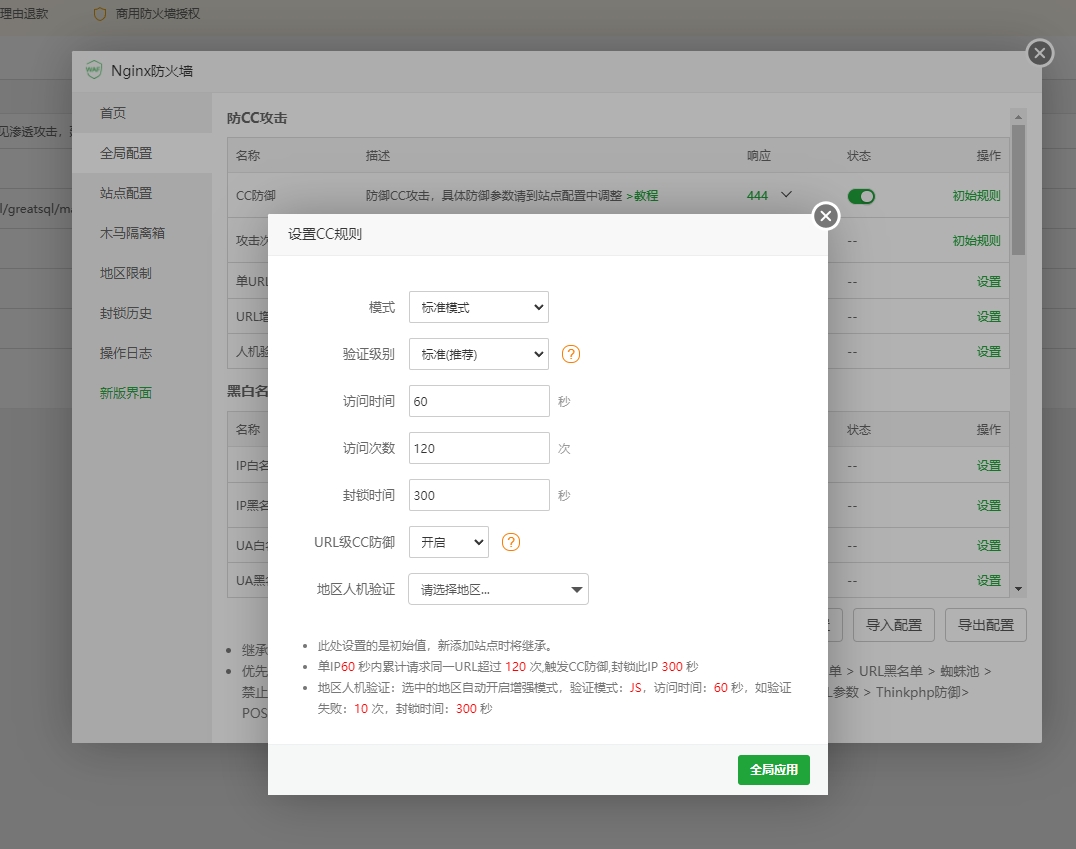The height and width of the screenshot is (849, 1076).
Task: Click 设置 in UA黑名单 row
Action: (x=989, y=581)
